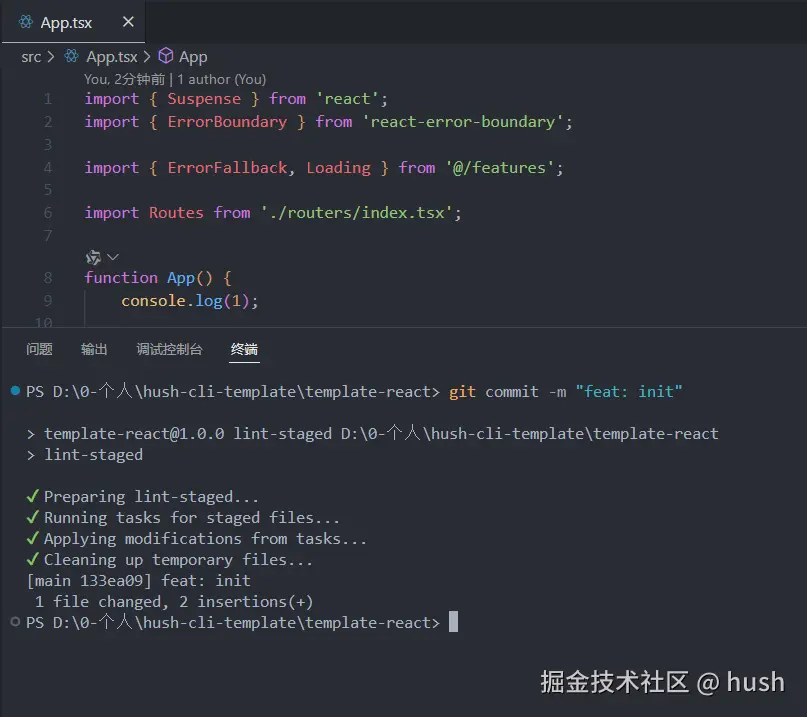Select App in the breadcrumb bar
Viewport: 807px width, 717px height.
coord(194,57)
